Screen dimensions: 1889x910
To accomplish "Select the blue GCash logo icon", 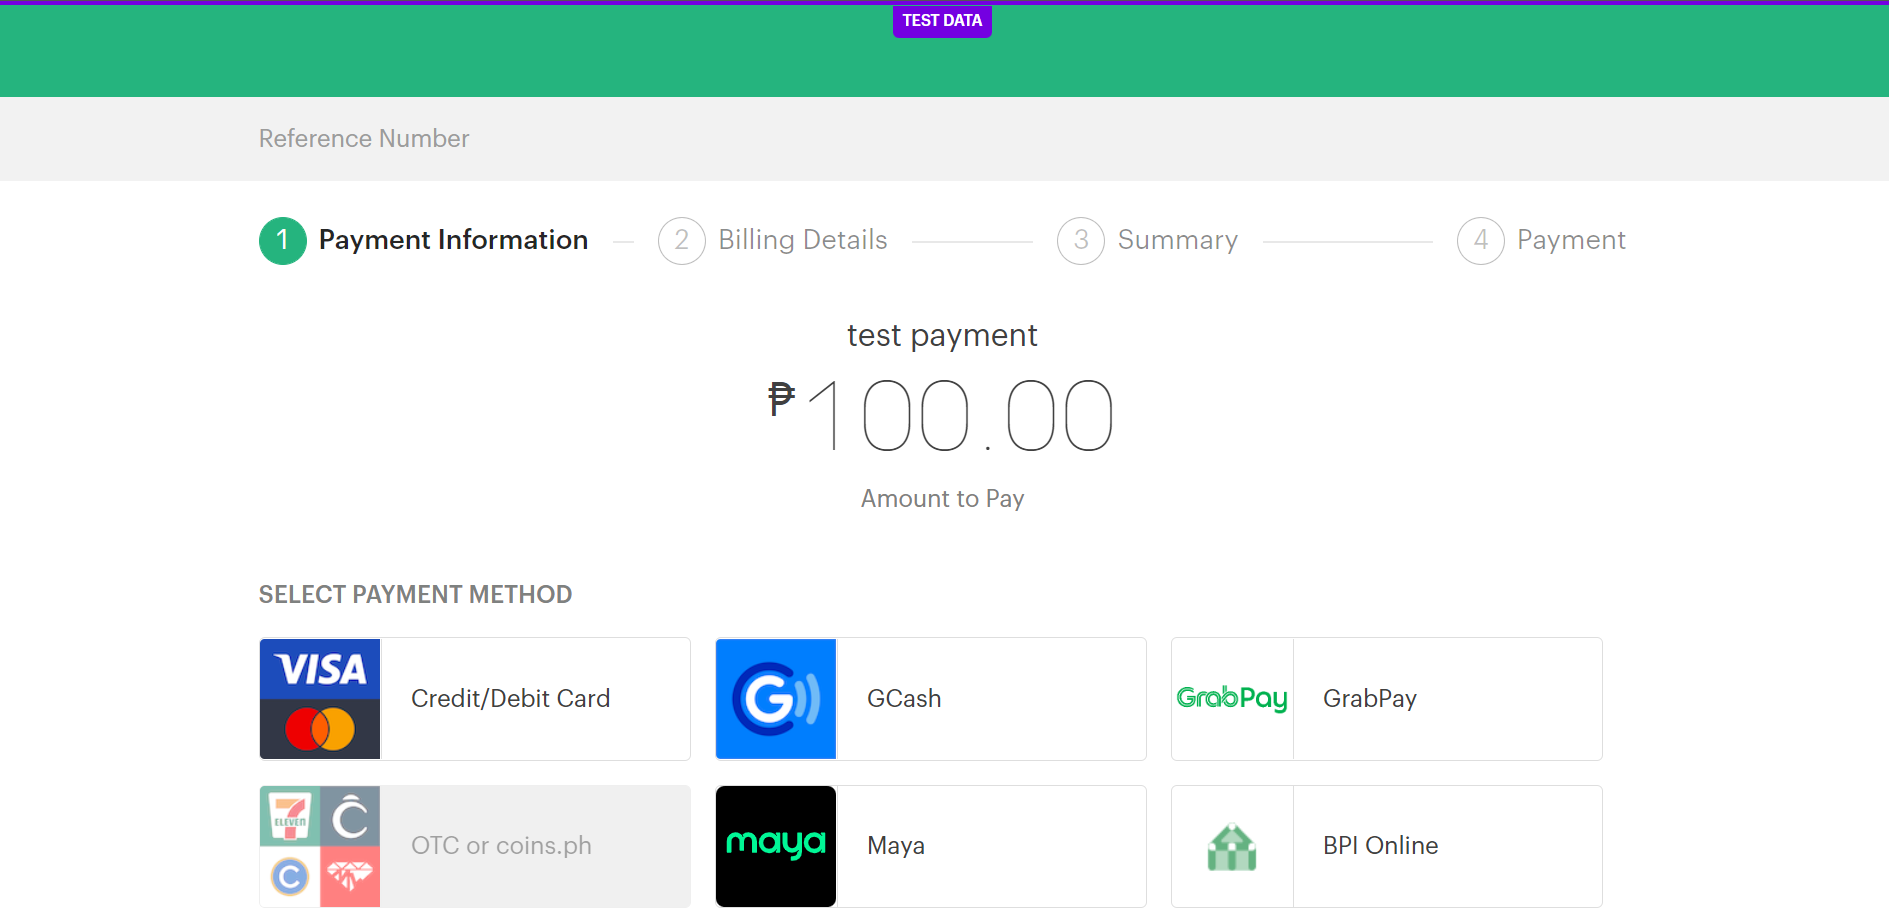I will (775, 698).
